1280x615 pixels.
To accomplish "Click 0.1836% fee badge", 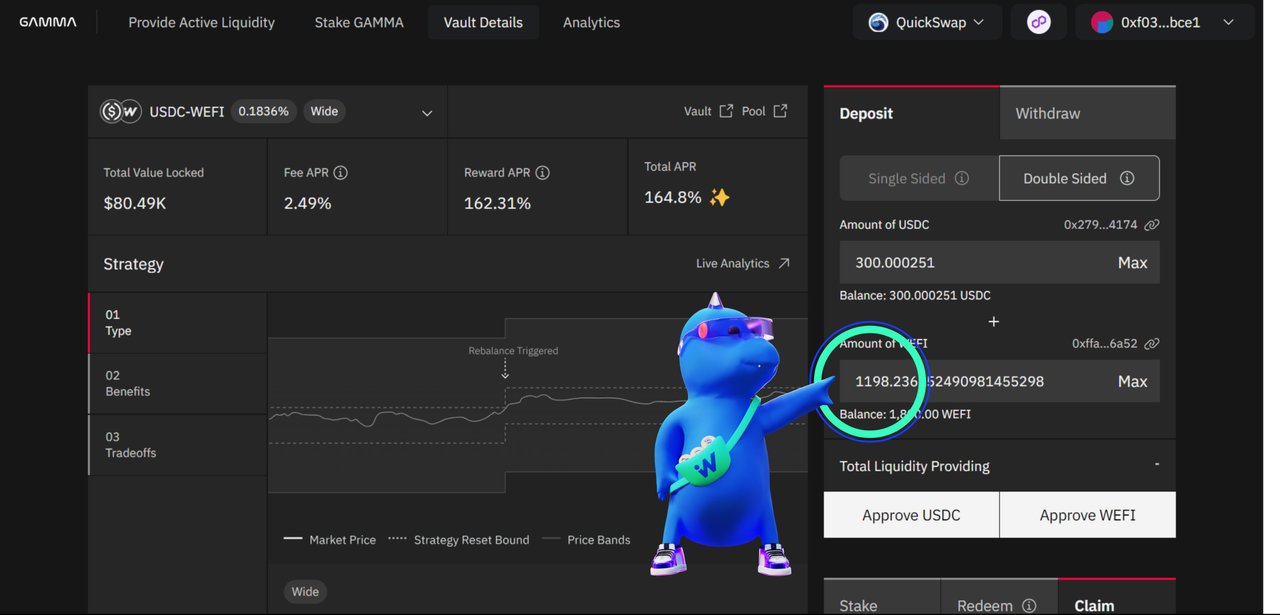I will pos(263,111).
